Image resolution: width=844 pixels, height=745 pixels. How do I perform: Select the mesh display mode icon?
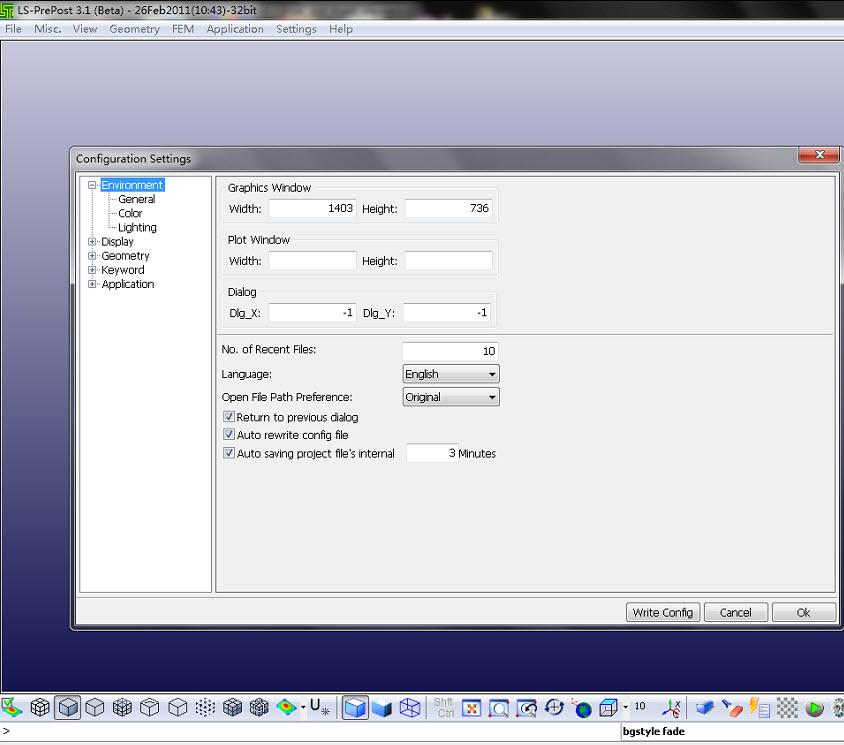[x=40, y=707]
